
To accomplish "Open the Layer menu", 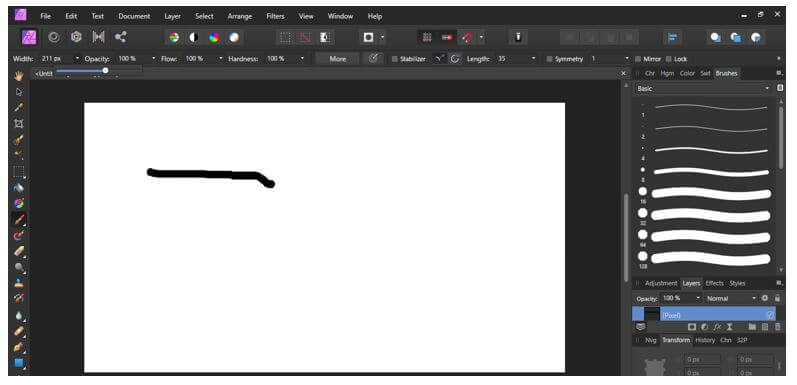I will tap(172, 16).
